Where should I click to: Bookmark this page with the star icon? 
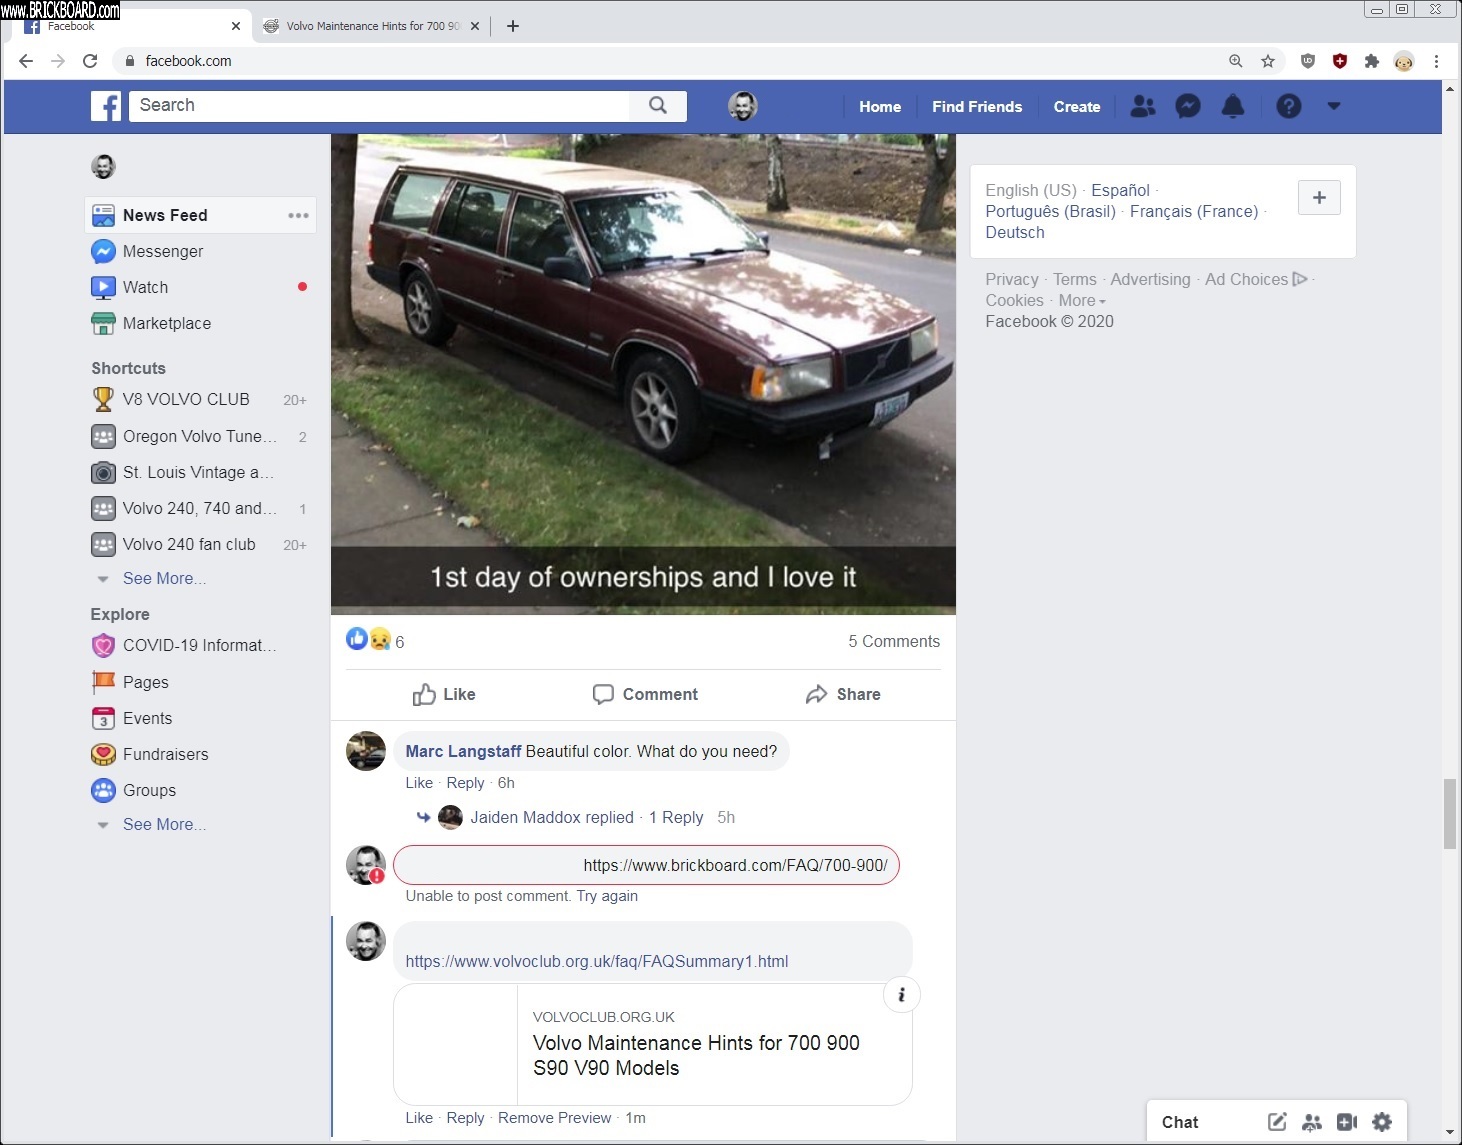1268,61
